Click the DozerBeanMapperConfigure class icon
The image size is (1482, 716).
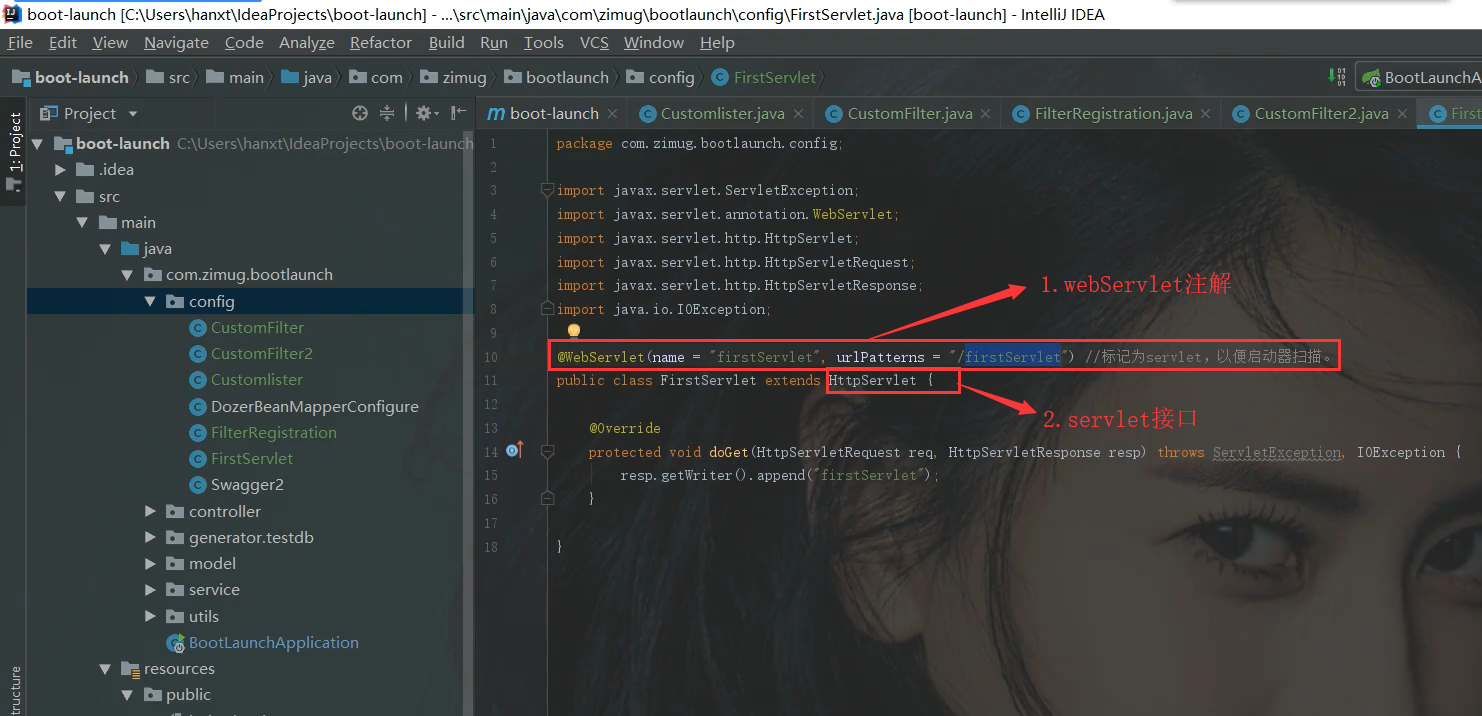coord(198,407)
